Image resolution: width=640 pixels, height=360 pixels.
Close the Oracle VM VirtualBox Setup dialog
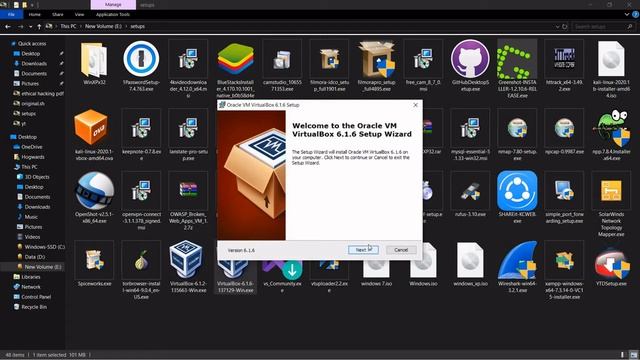coord(415,105)
